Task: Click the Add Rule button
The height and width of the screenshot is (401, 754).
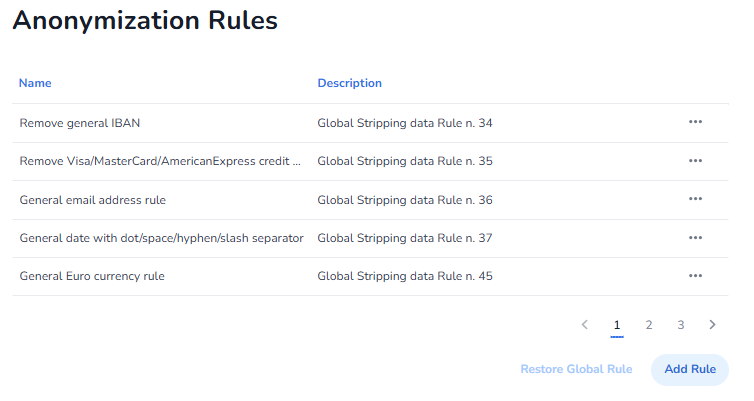Action: (x=690, y=369)
